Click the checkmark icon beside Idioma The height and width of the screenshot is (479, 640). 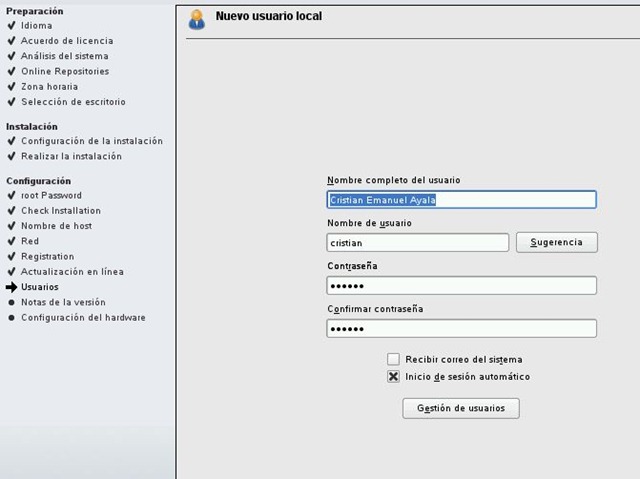(11, 25)
